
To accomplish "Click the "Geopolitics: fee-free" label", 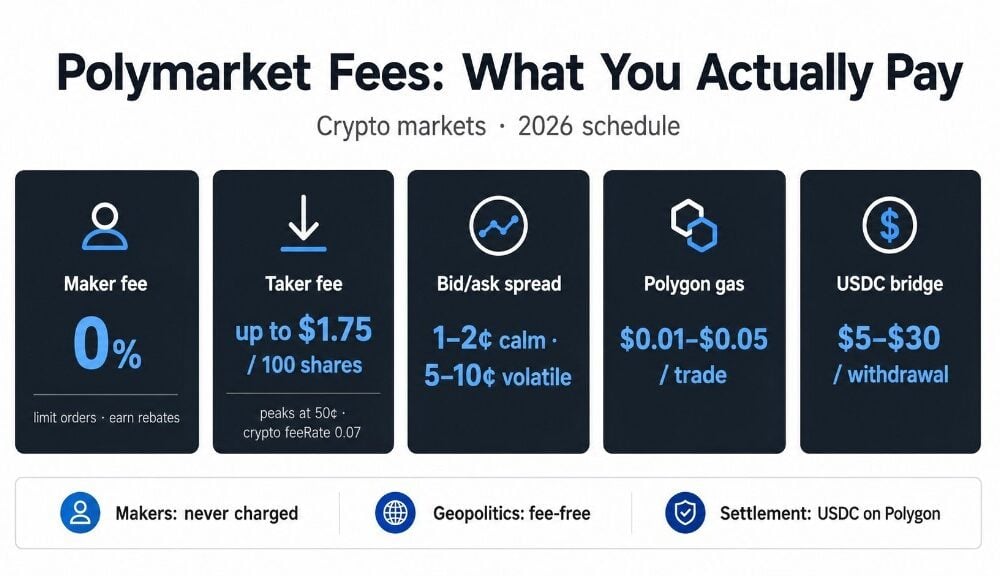I will click(x=511, y=513).
